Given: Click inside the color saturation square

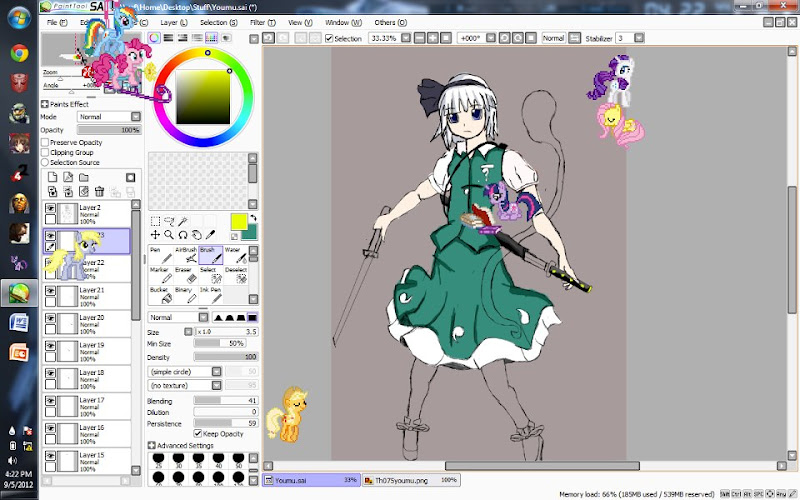Looking at the screenshot, I should tap(203, 97).
